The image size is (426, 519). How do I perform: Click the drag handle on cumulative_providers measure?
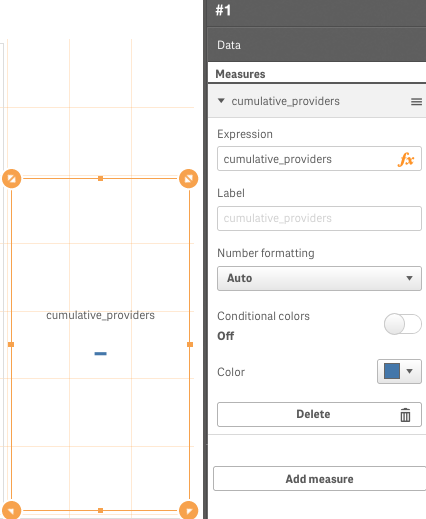416,102
